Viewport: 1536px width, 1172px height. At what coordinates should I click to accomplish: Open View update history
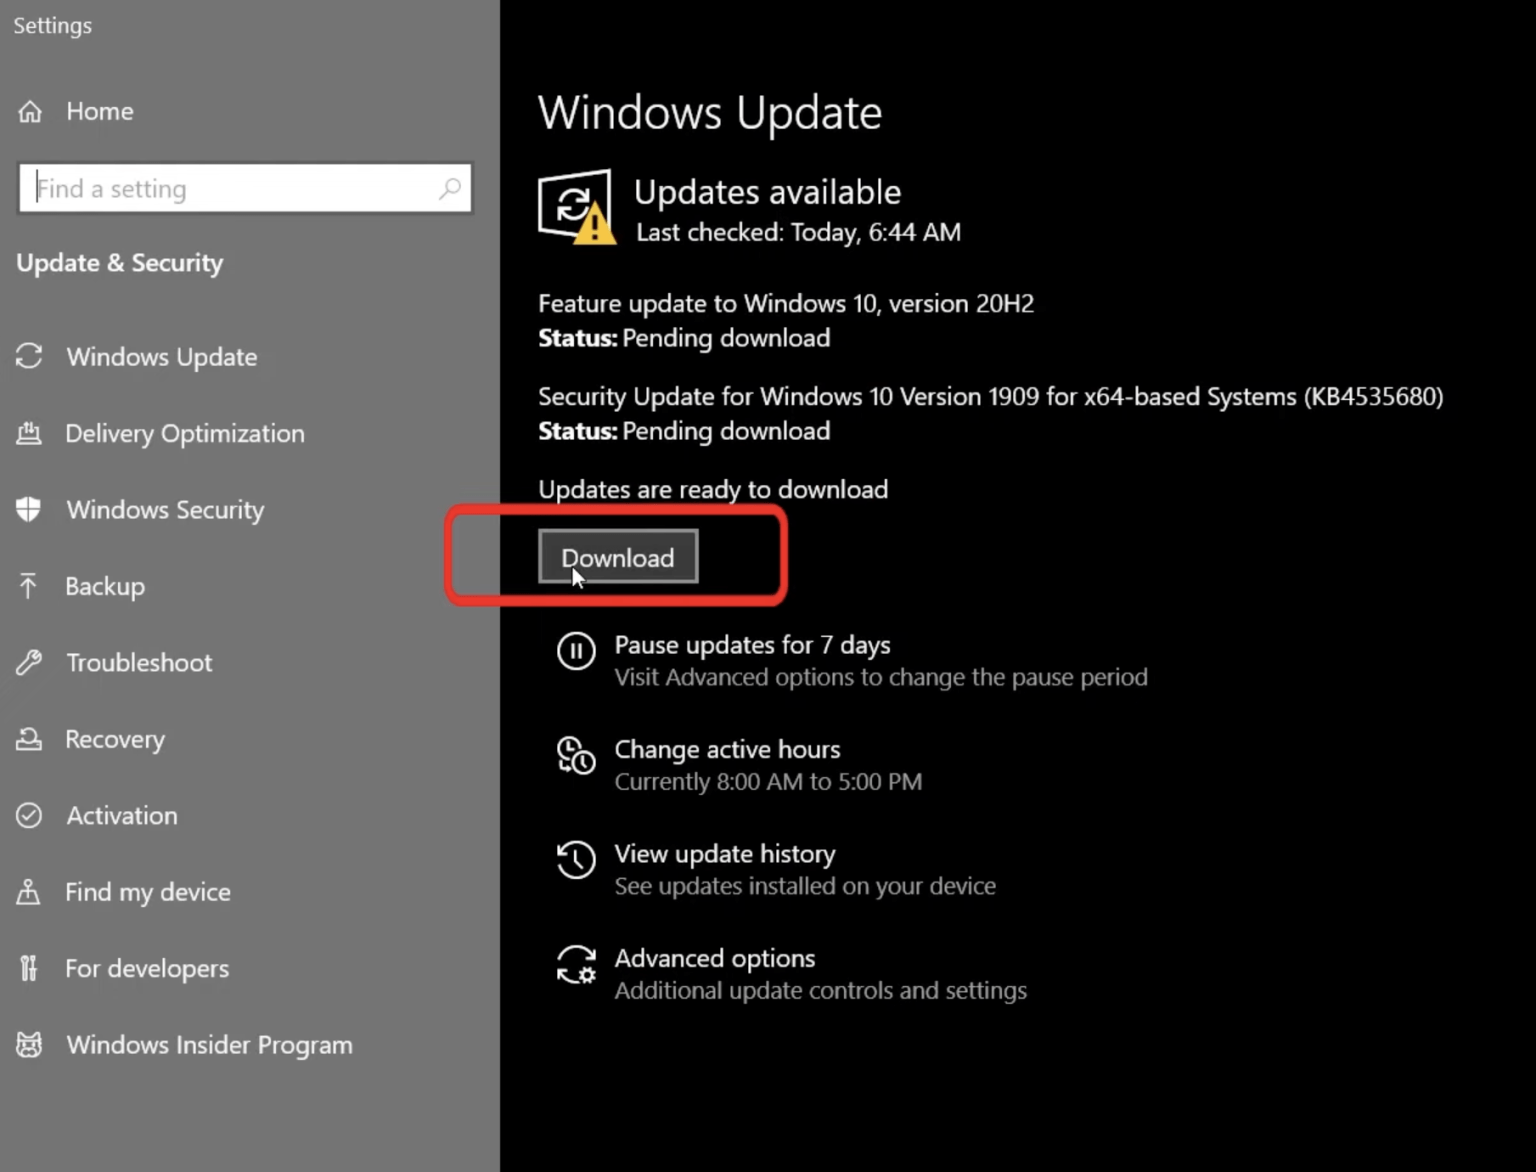point(725,854)
